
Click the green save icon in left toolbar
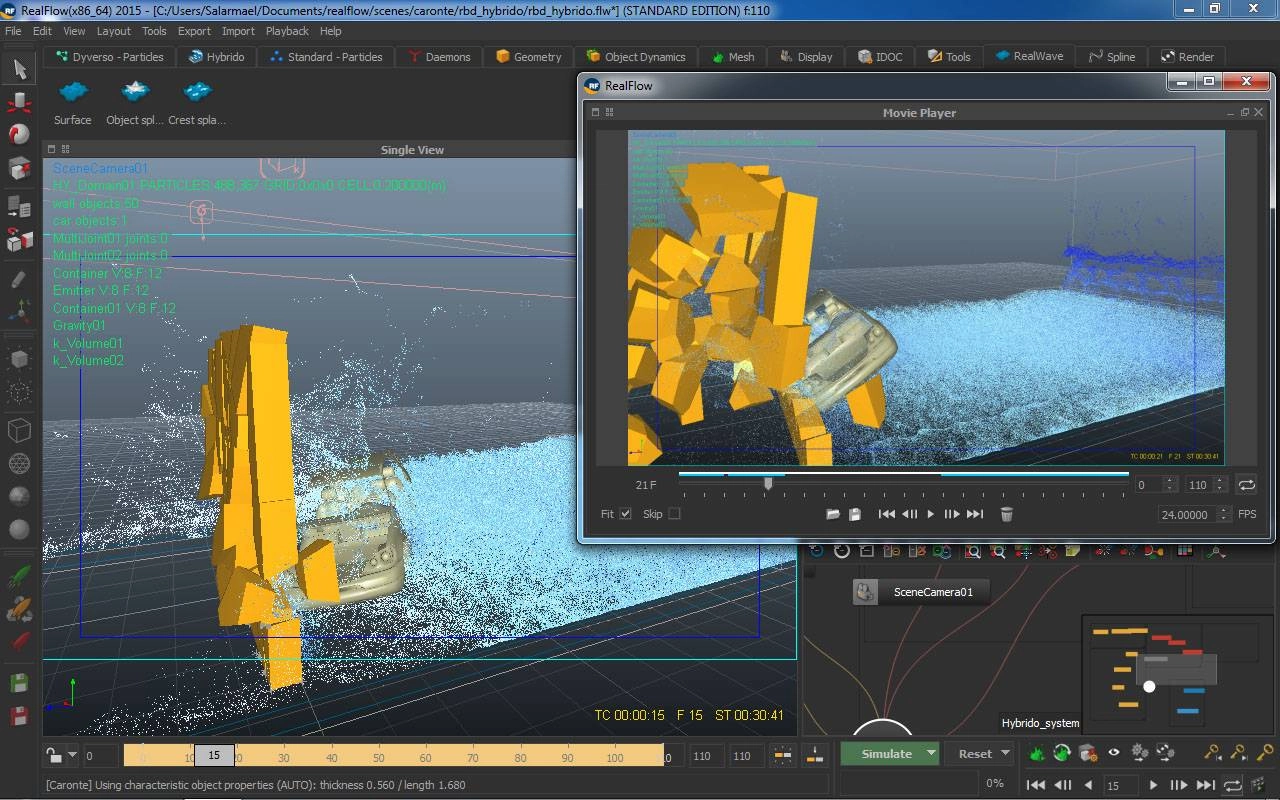coord(19,683)
